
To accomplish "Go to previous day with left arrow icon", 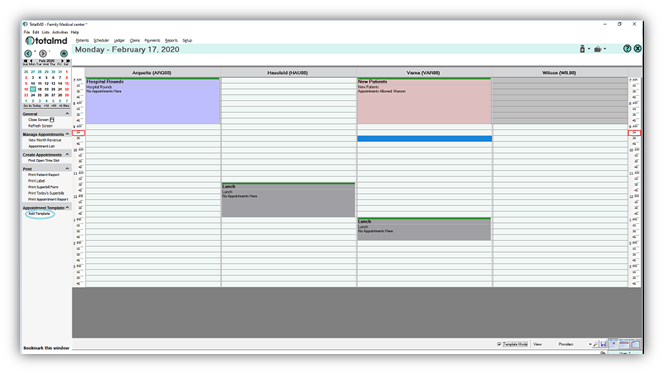I will (x=28, y=53).
